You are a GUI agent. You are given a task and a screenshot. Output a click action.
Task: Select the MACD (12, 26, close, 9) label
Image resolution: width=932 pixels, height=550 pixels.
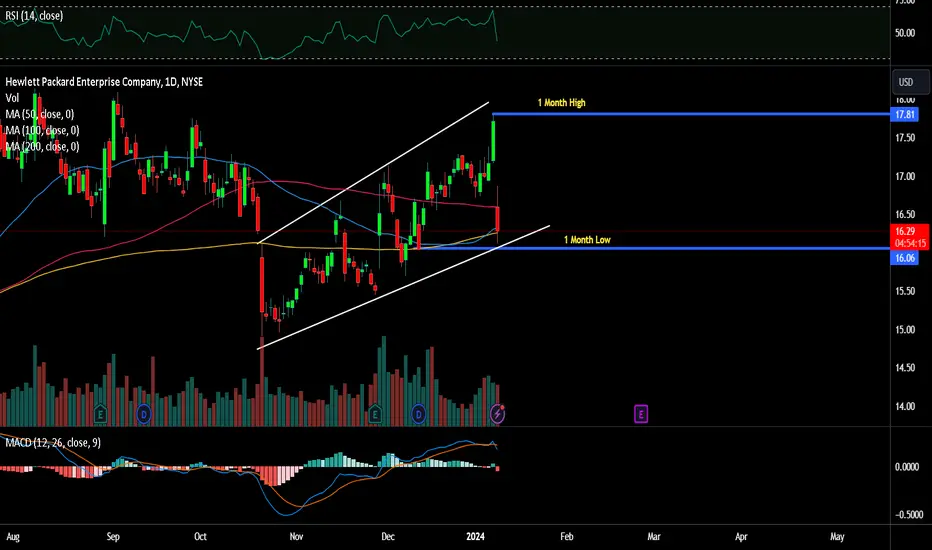pos(53,443)
